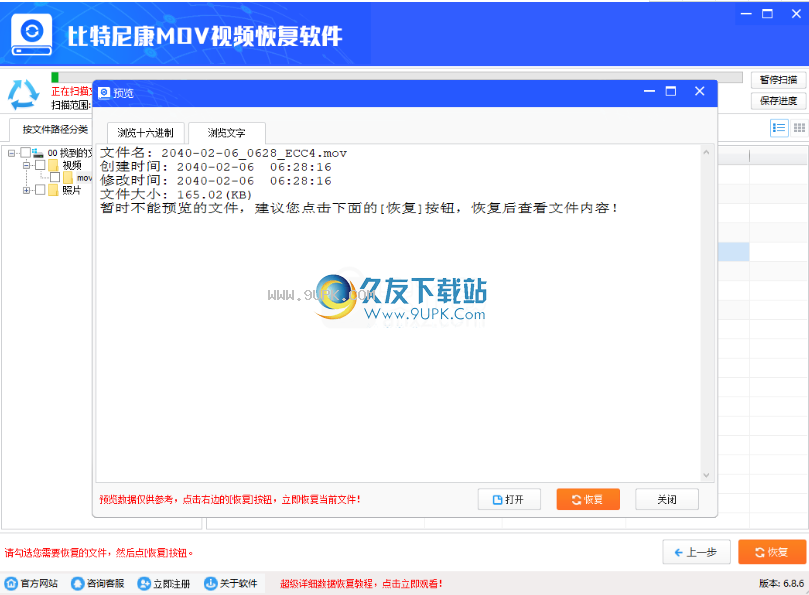809x595 pixels.
Task: Open 咨询客服 in status bar
Action: pos(98,583)
